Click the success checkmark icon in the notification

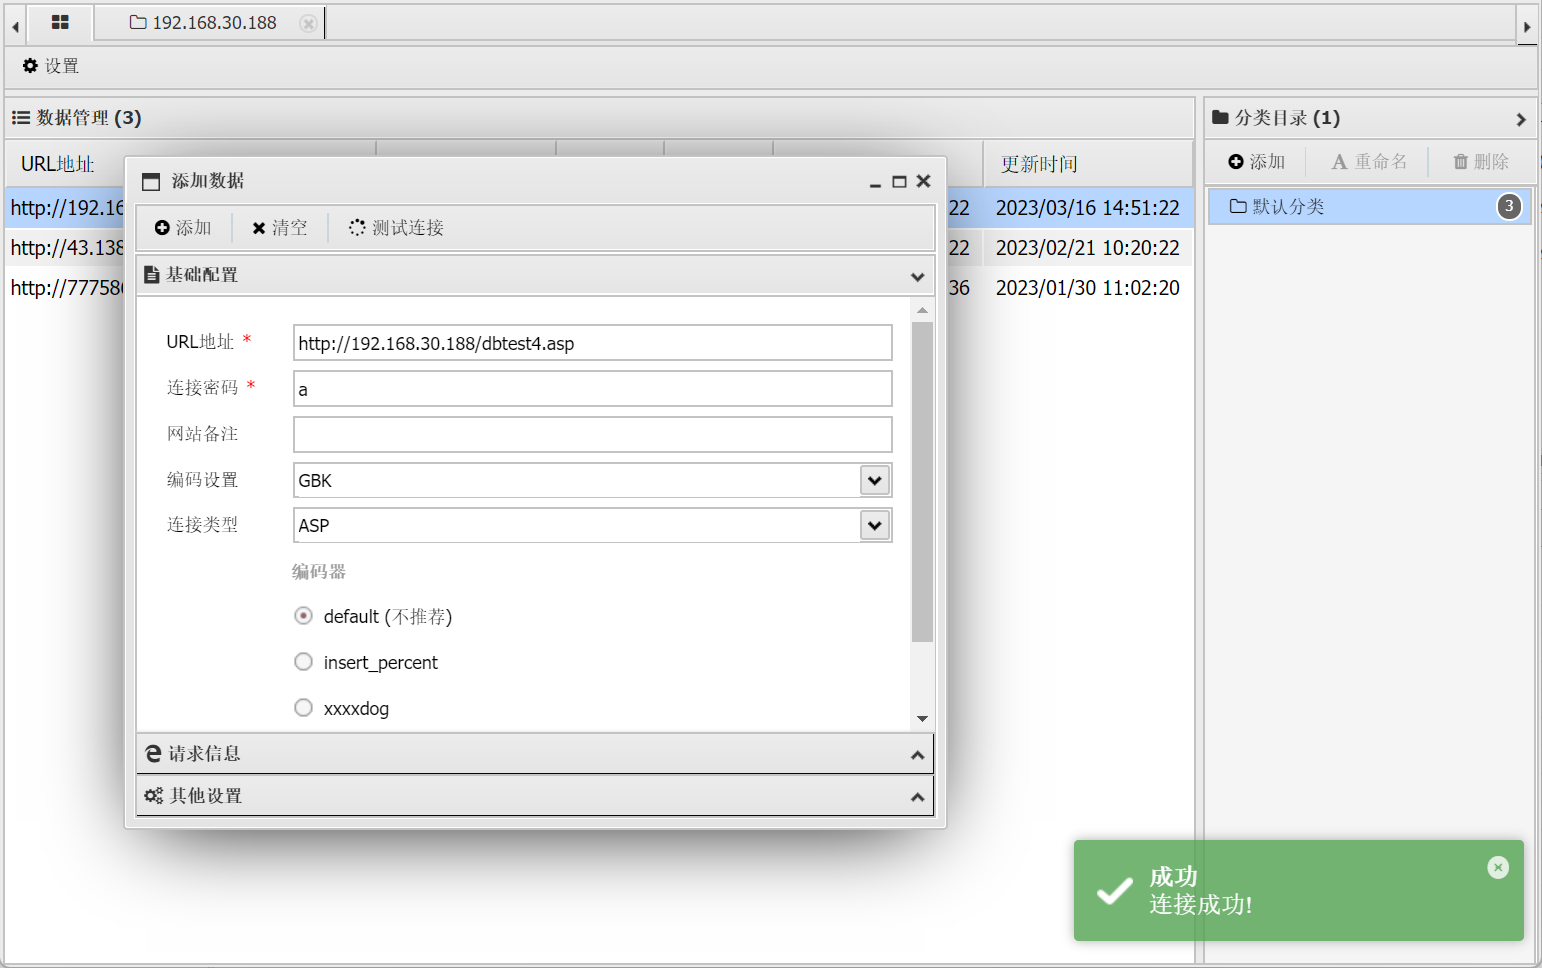point(1114,890)
